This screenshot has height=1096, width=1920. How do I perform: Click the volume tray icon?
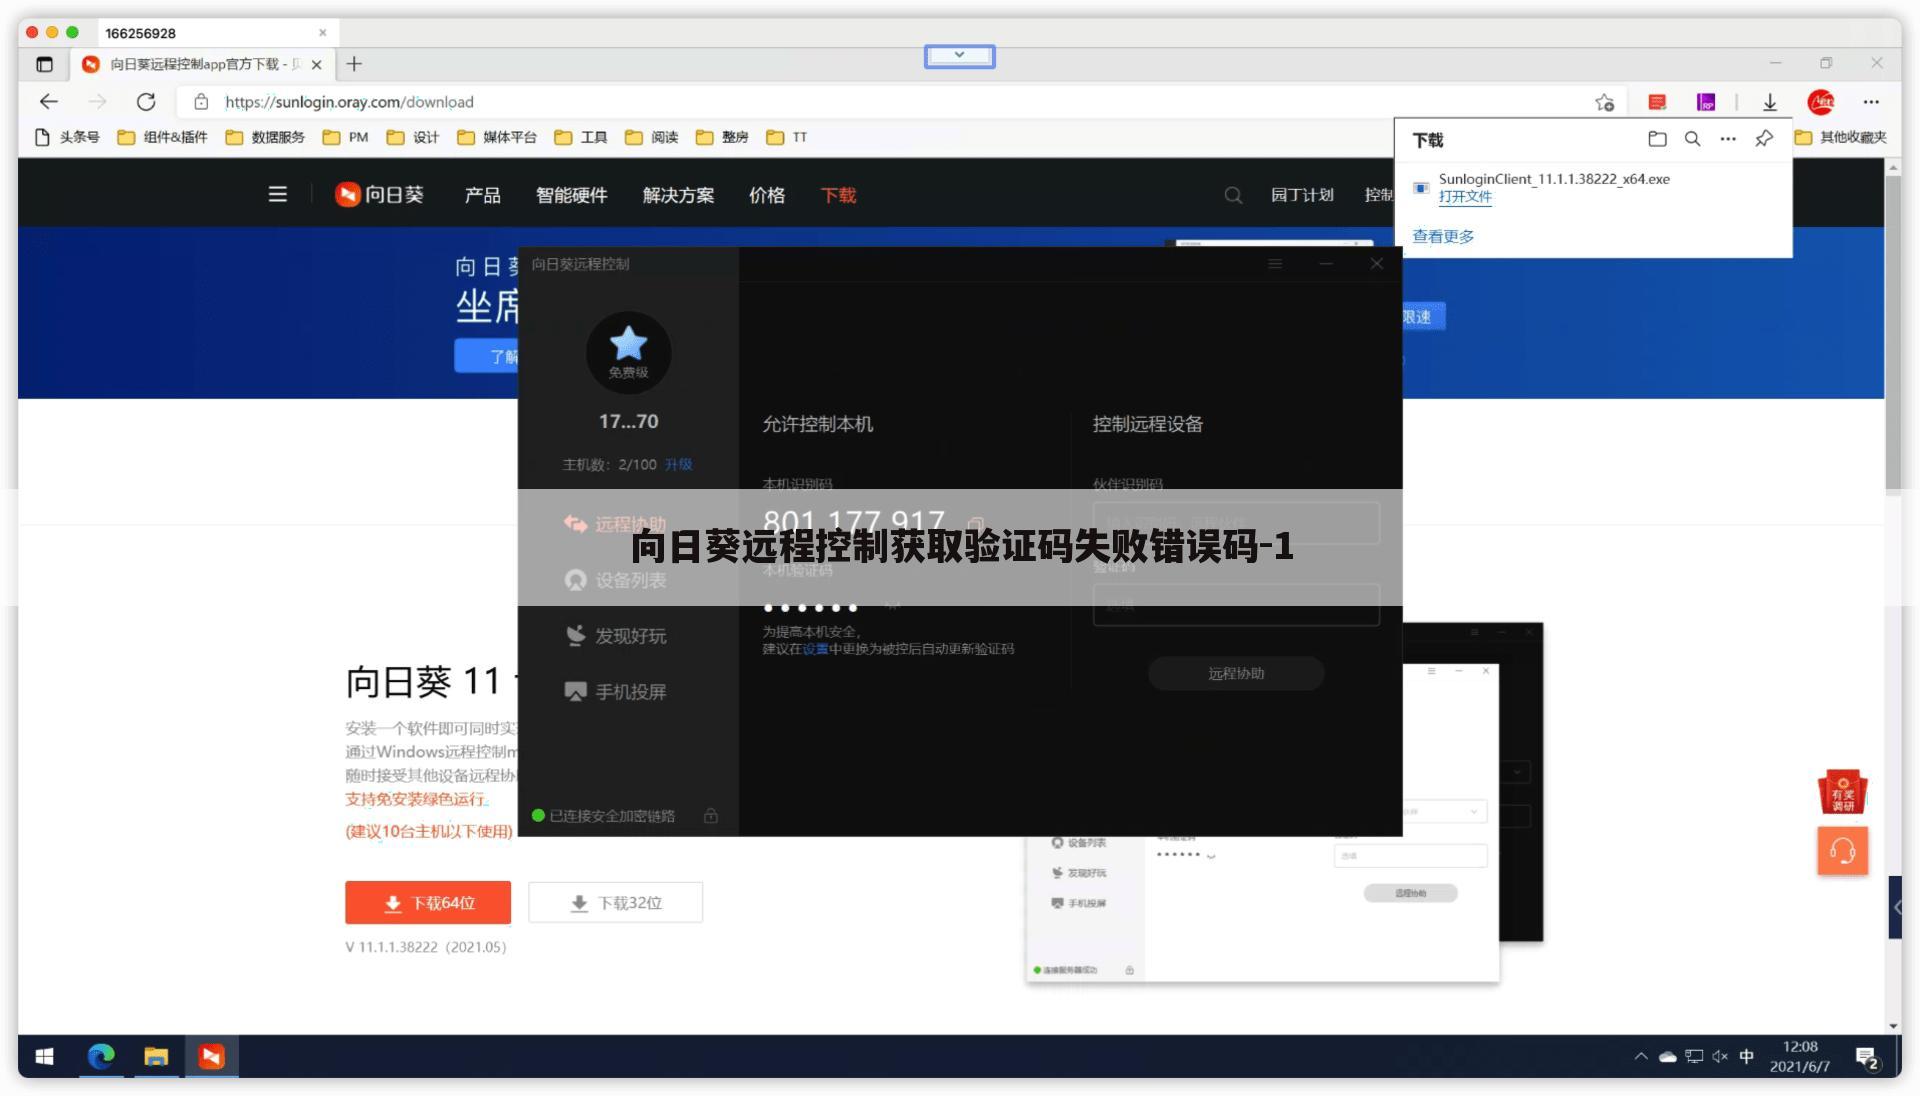click(1720, 1056)
